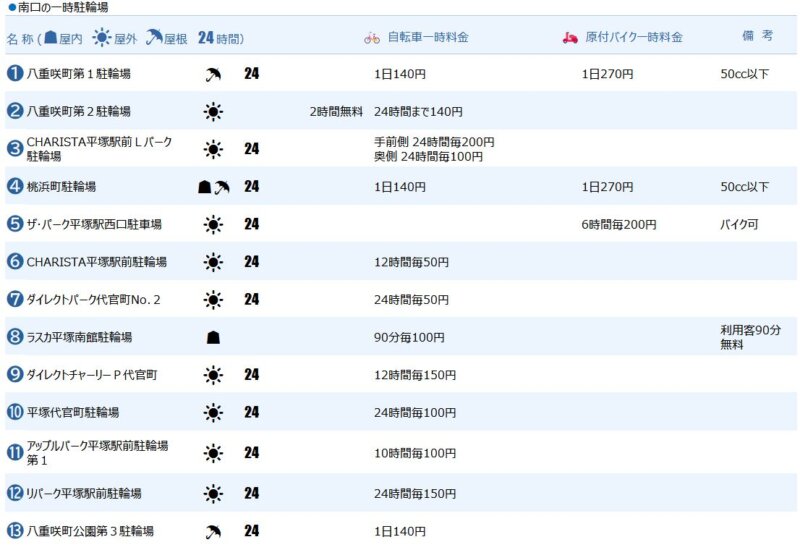Screen dimensions: 800x550
Task: Click the 2時間無料 text
Action: pyautogui.click(x=336, y=112)
